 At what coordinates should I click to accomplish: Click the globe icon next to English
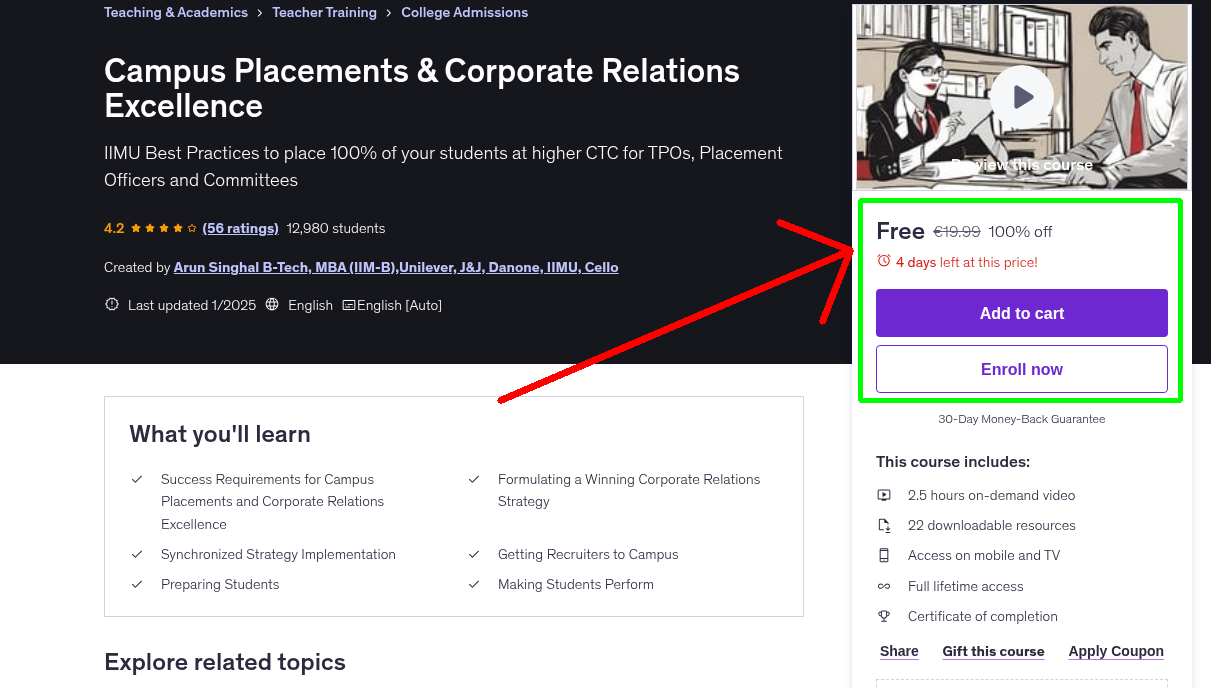(272, 304)
